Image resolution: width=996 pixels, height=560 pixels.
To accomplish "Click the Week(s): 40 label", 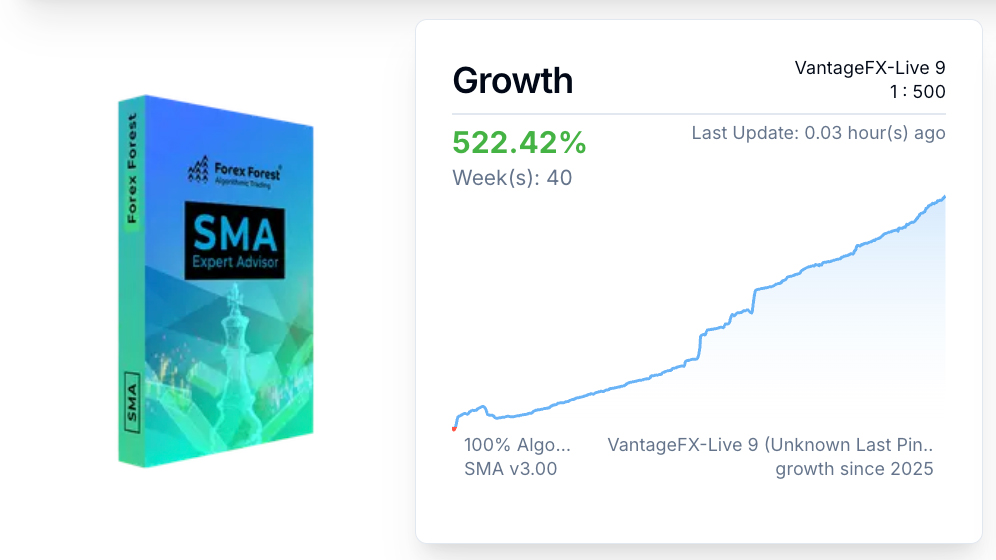I will pyautogui.click(x=512, y=178).
